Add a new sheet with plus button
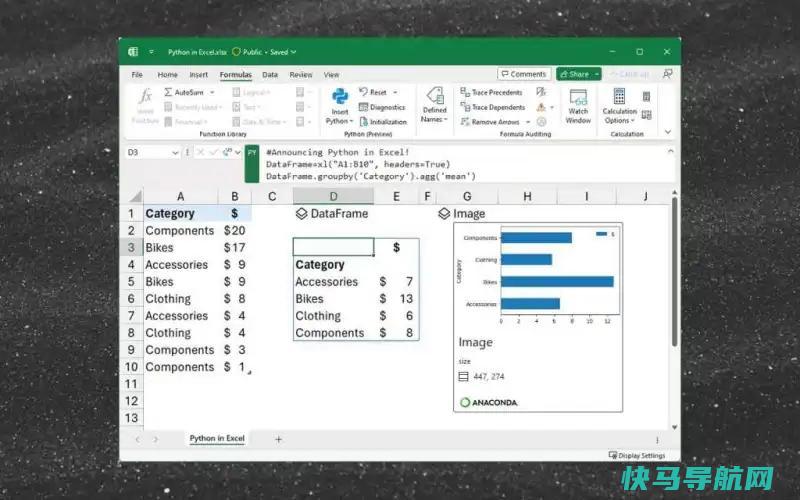Image resolution: width=800 pixels, height=500 pixels. point(279,439)
